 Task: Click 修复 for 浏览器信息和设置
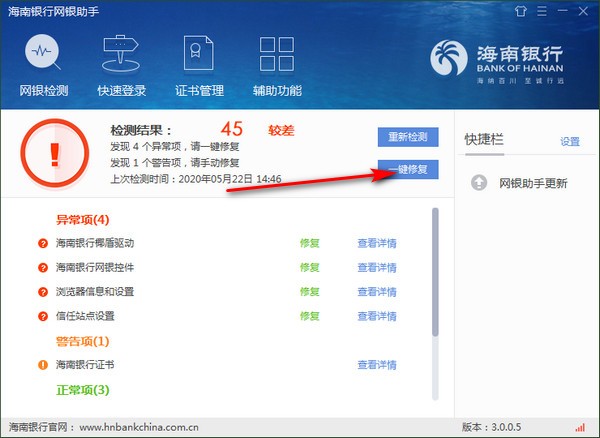[310, 292]
